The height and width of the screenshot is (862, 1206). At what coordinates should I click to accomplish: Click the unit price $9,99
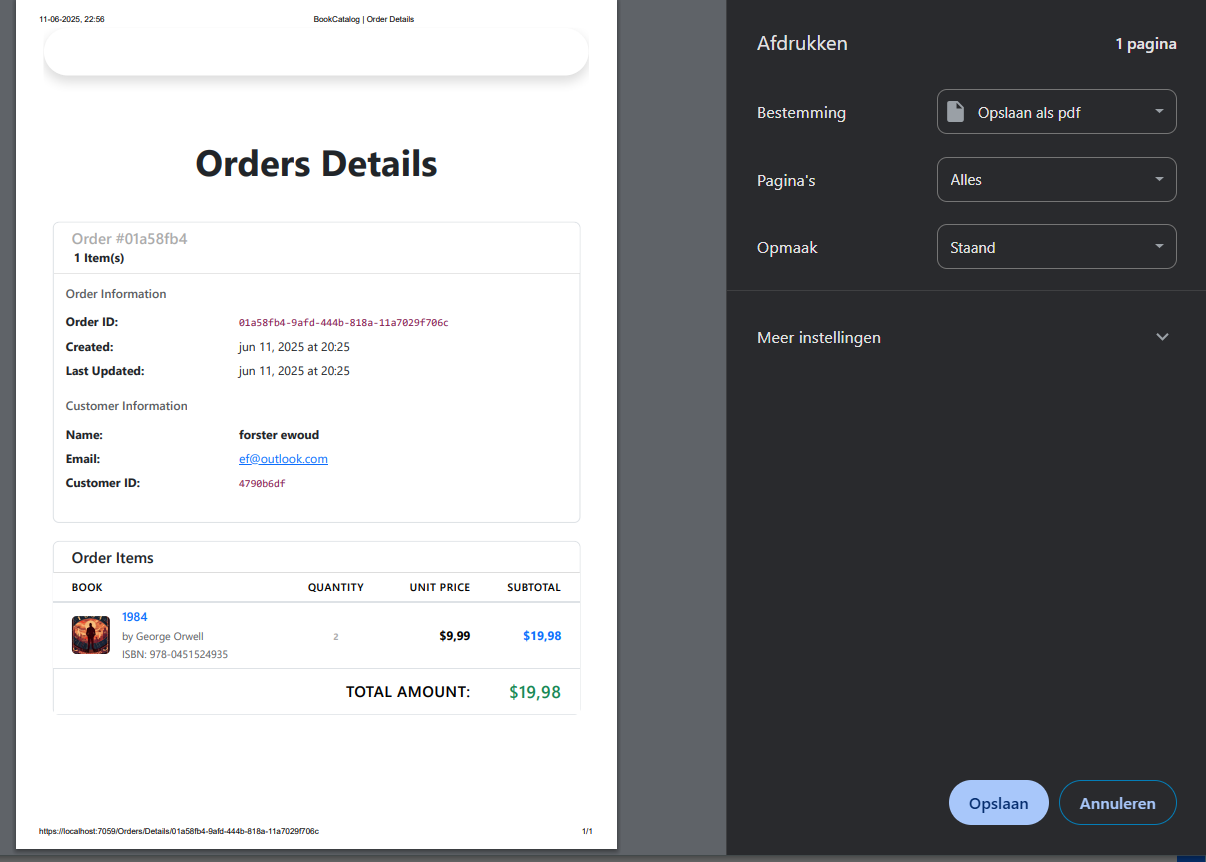(x=455, y=636)
